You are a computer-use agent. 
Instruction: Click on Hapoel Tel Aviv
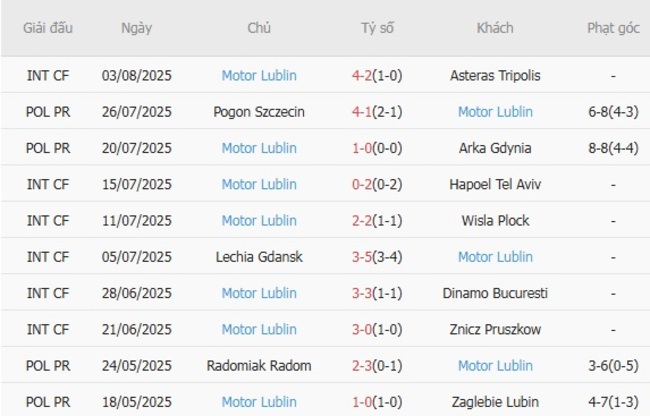[495, 184]
